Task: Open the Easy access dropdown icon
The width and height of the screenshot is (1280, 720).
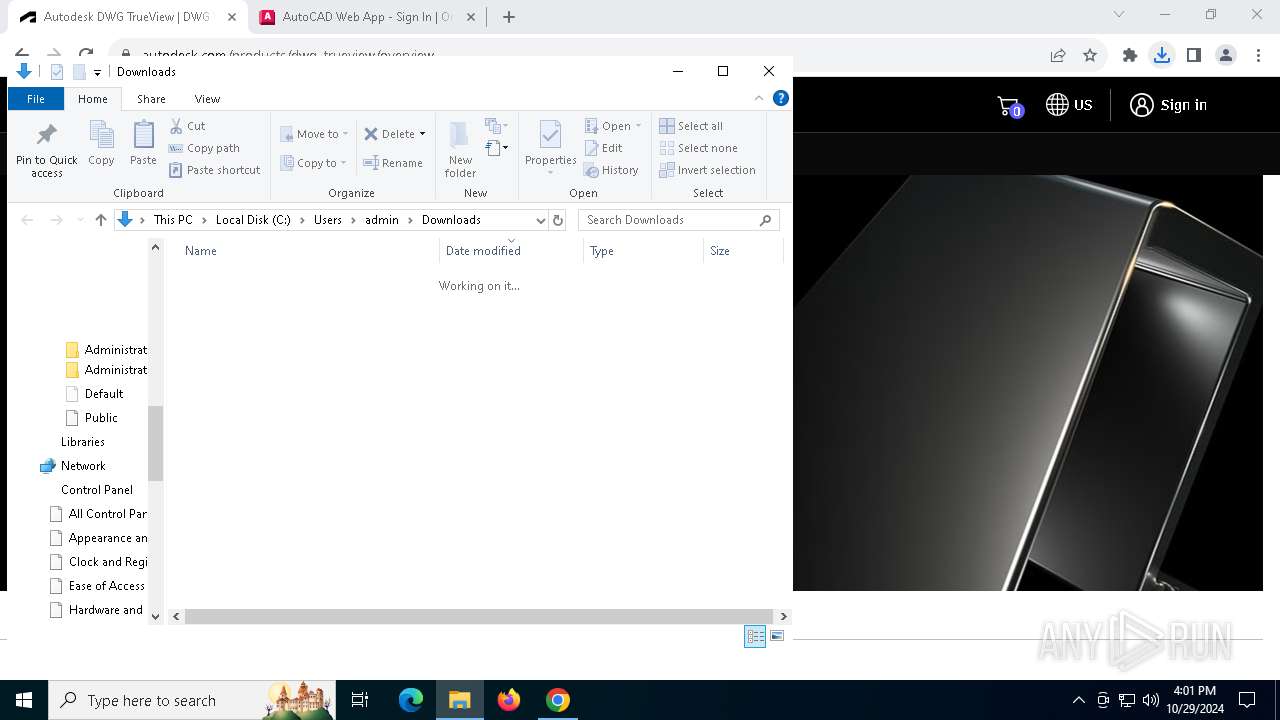Action: click(497, 148)
